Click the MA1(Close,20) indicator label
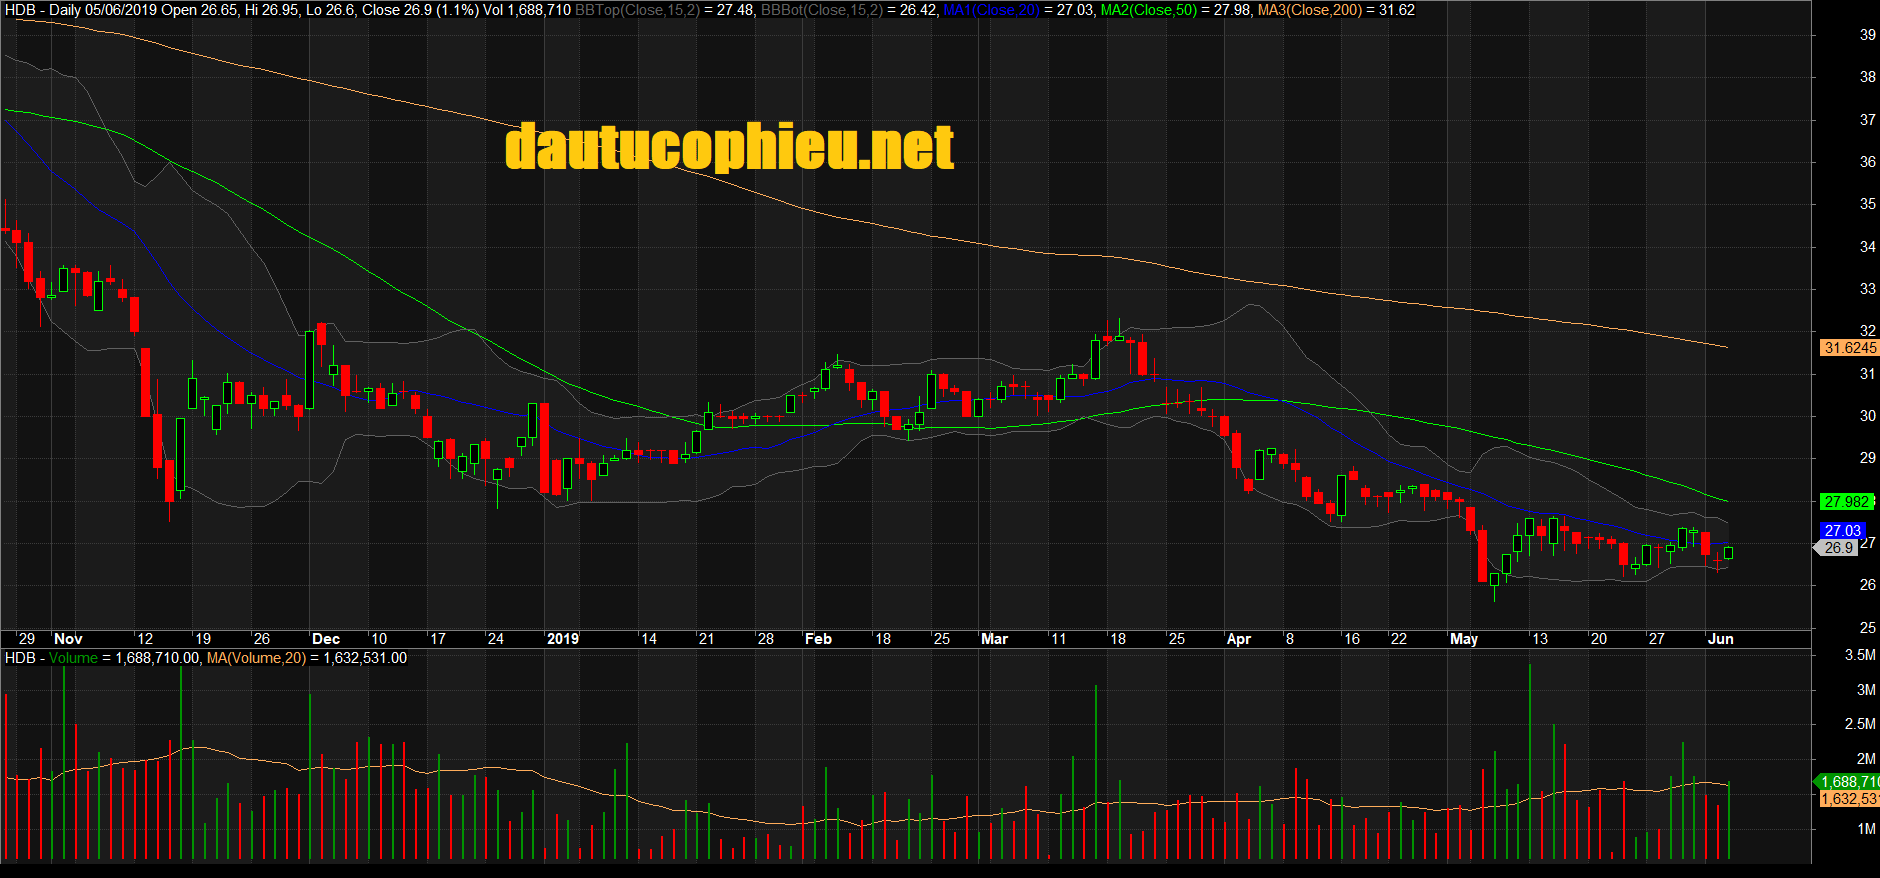1880x878 pixels. 991,10
